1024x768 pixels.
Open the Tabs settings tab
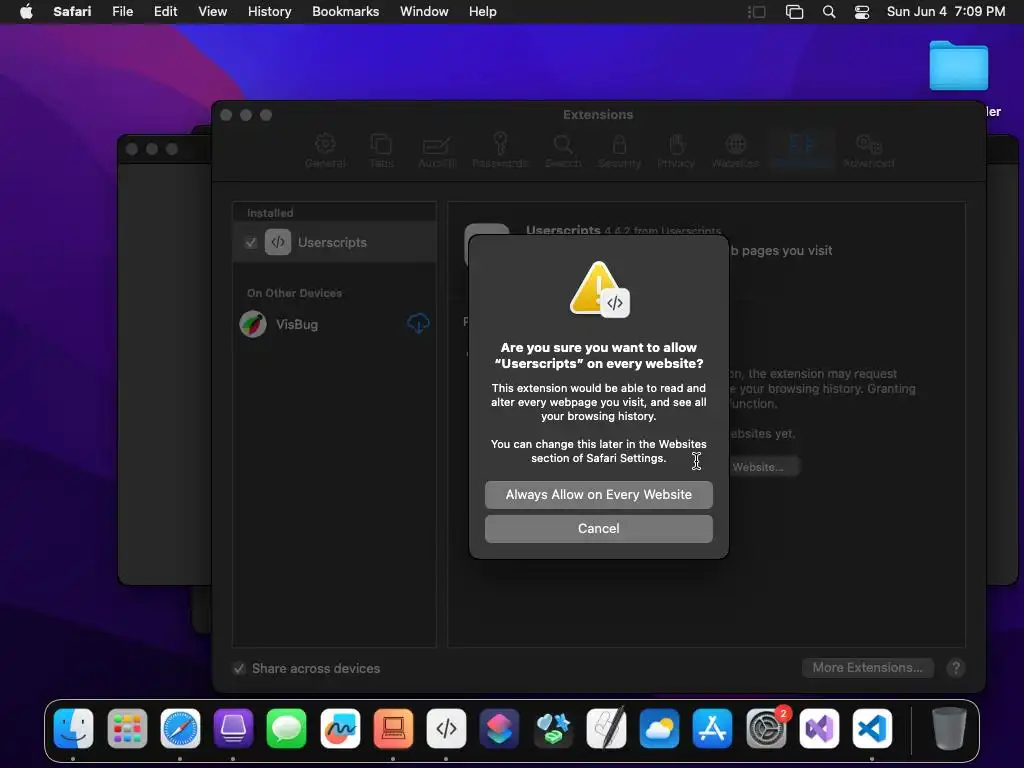(381, 151)
